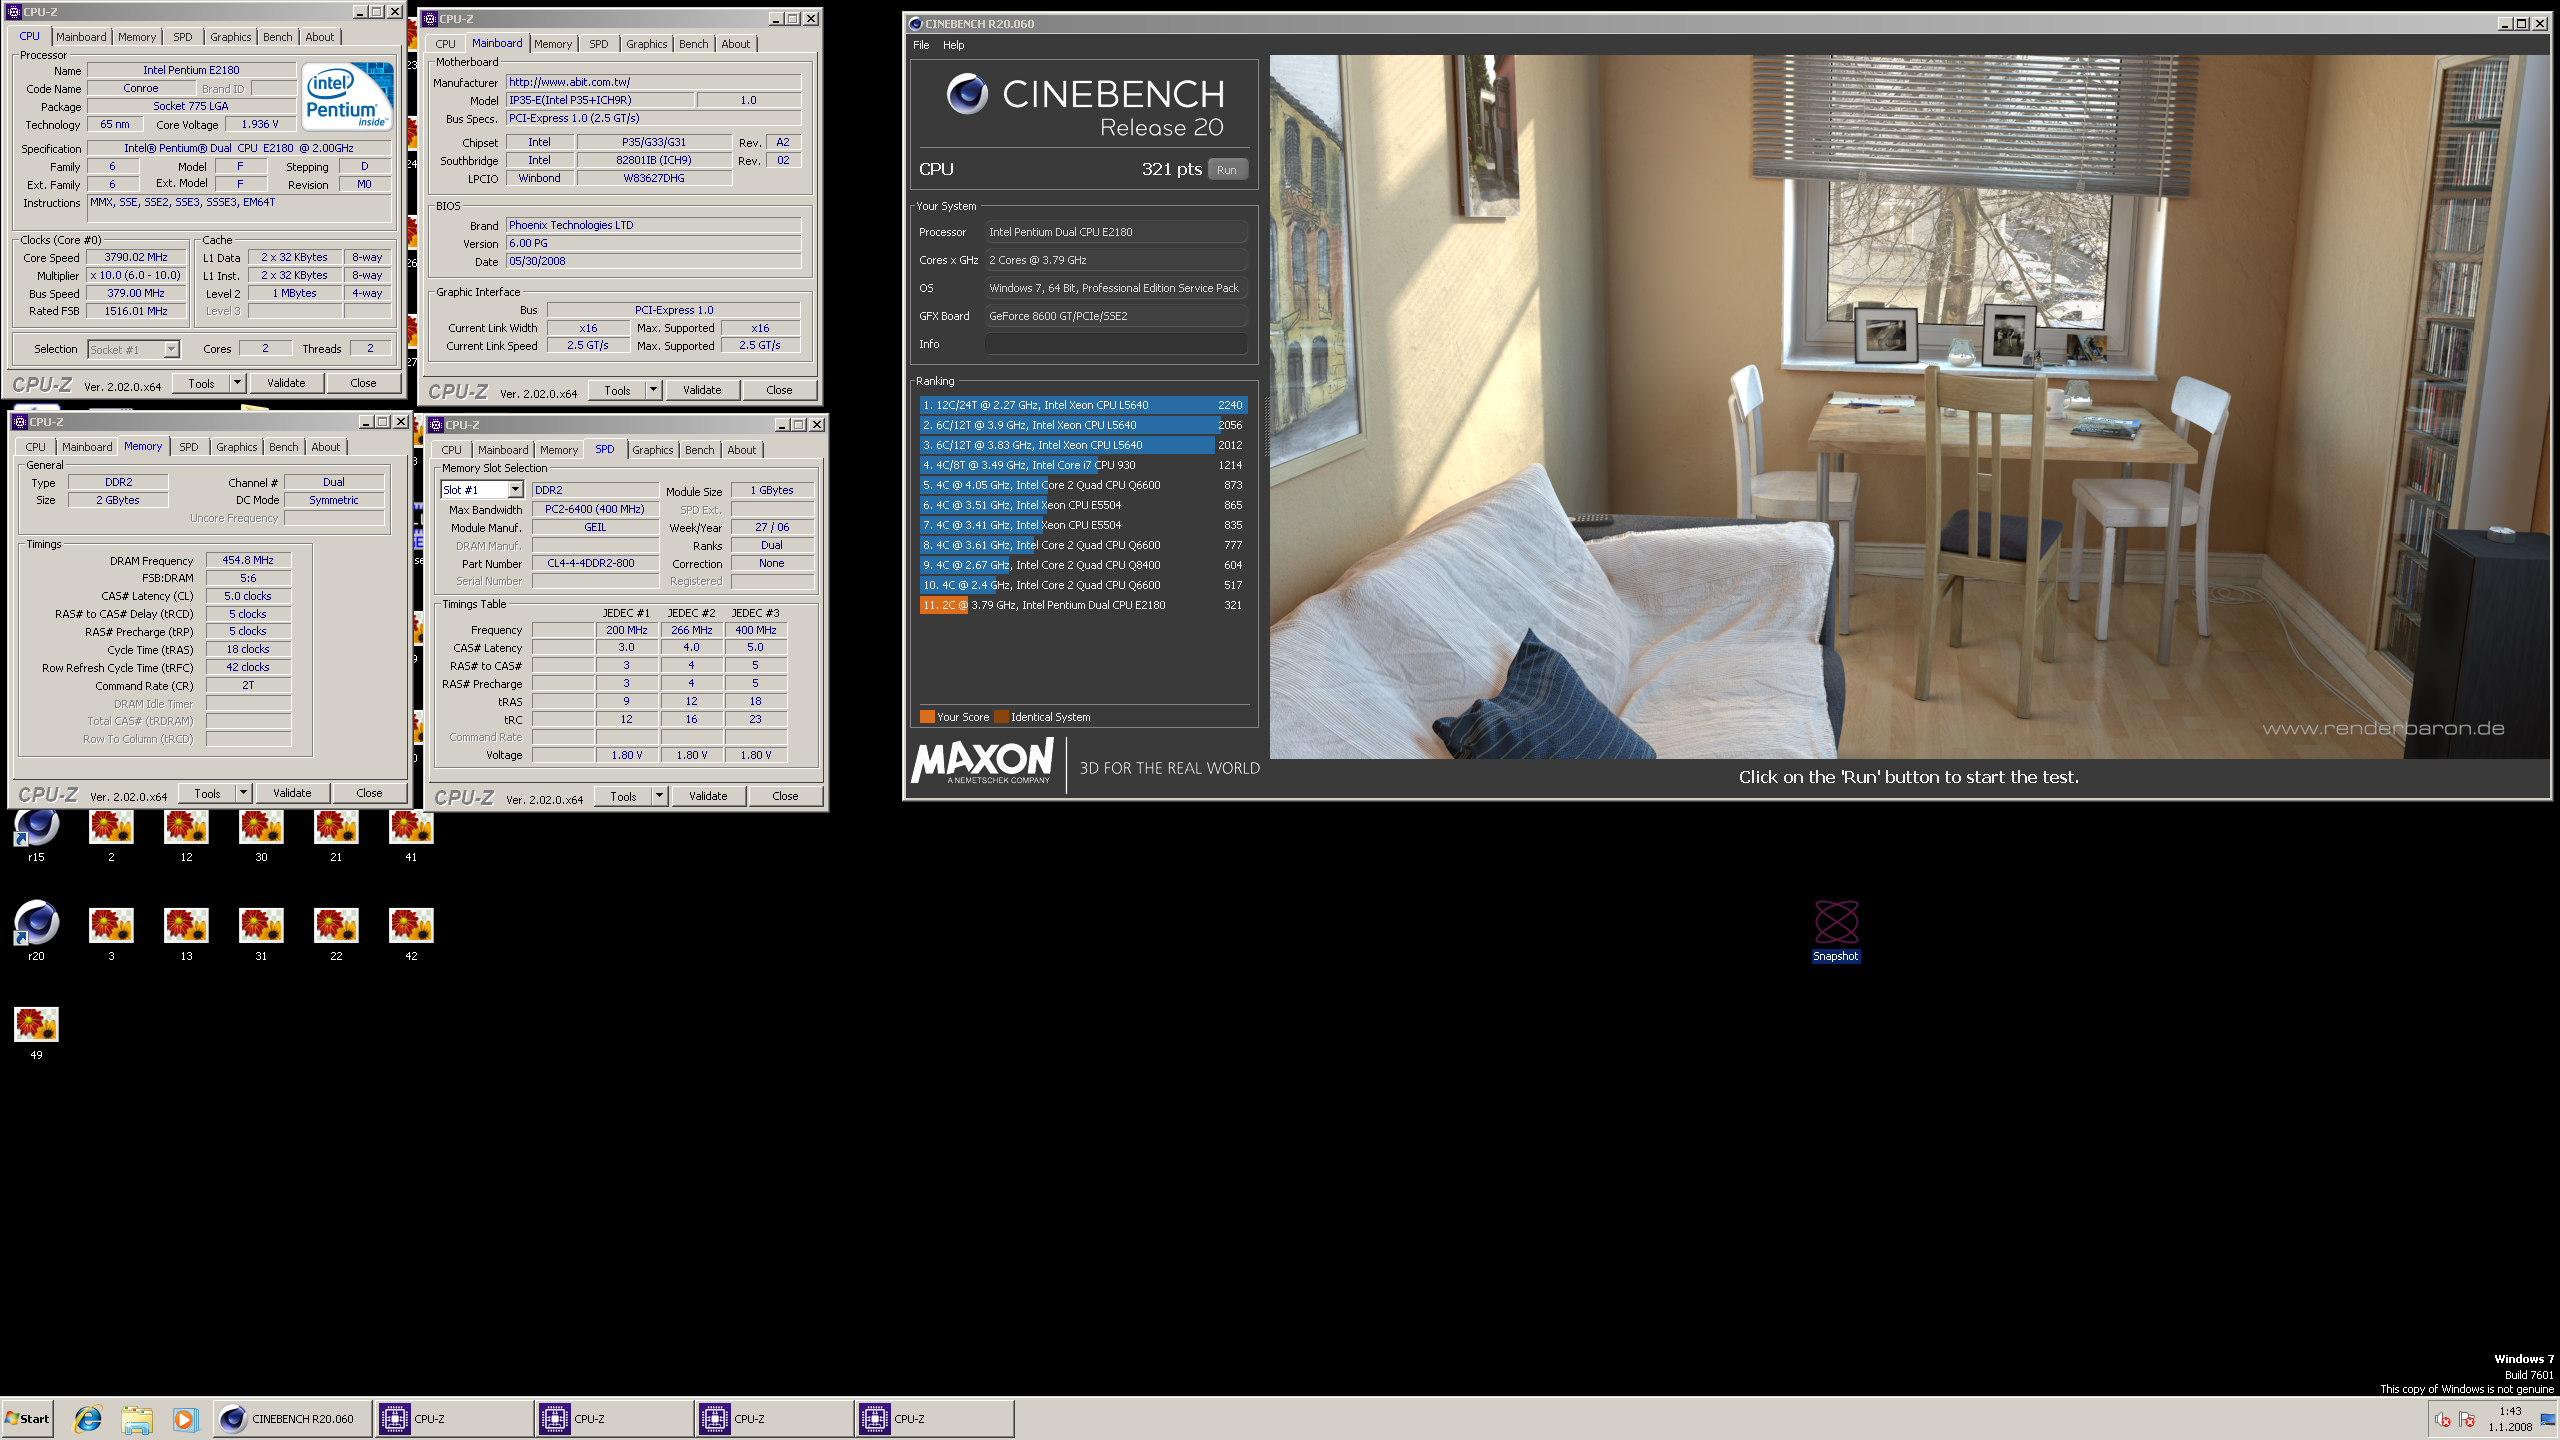This screenshot has height=1440, width=2560.
Task: Click the taskbar clock showing 1:43
Action: tap(2510, 1412)
